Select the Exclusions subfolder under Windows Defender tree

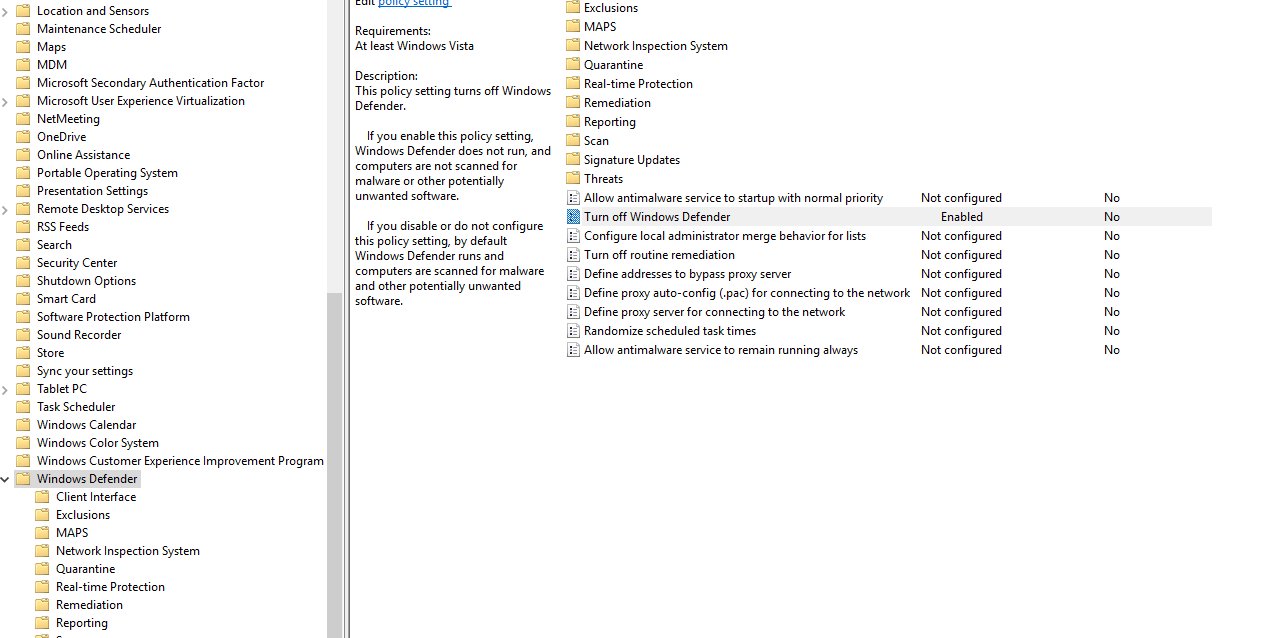(83, 515)
